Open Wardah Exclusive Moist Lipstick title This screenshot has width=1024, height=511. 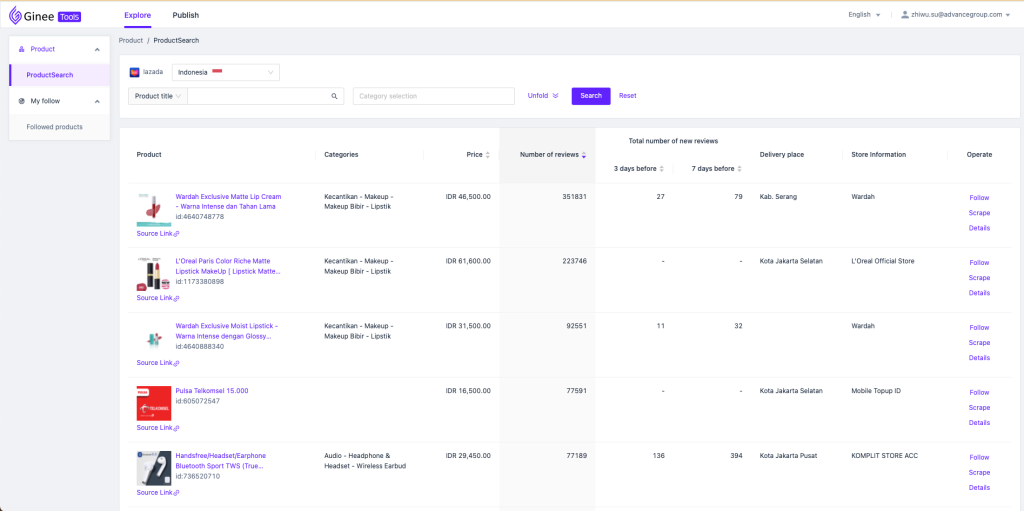tap(227, 331)
